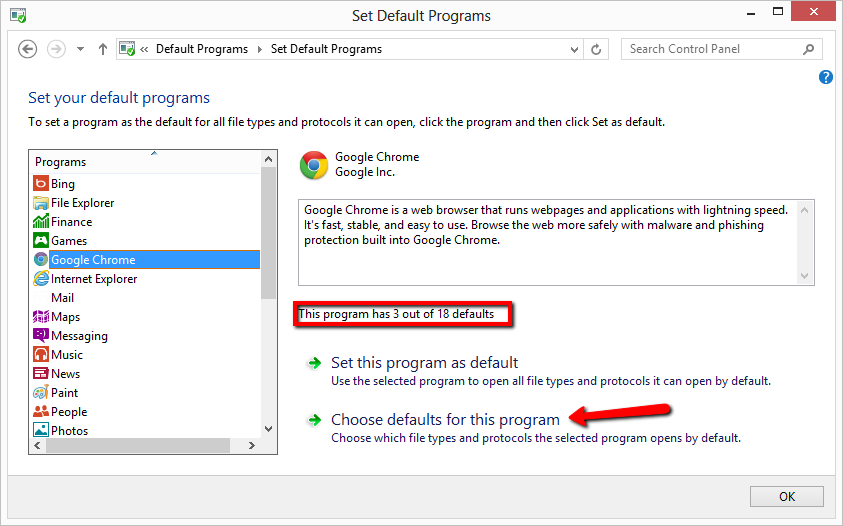Click the Games controller icon

click(41, 240)
